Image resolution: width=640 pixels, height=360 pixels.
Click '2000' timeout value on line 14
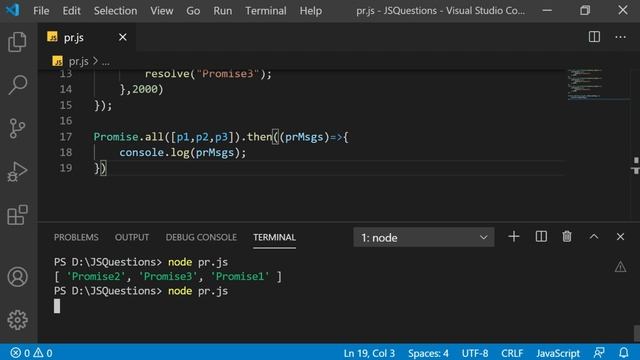click(144, 89)
